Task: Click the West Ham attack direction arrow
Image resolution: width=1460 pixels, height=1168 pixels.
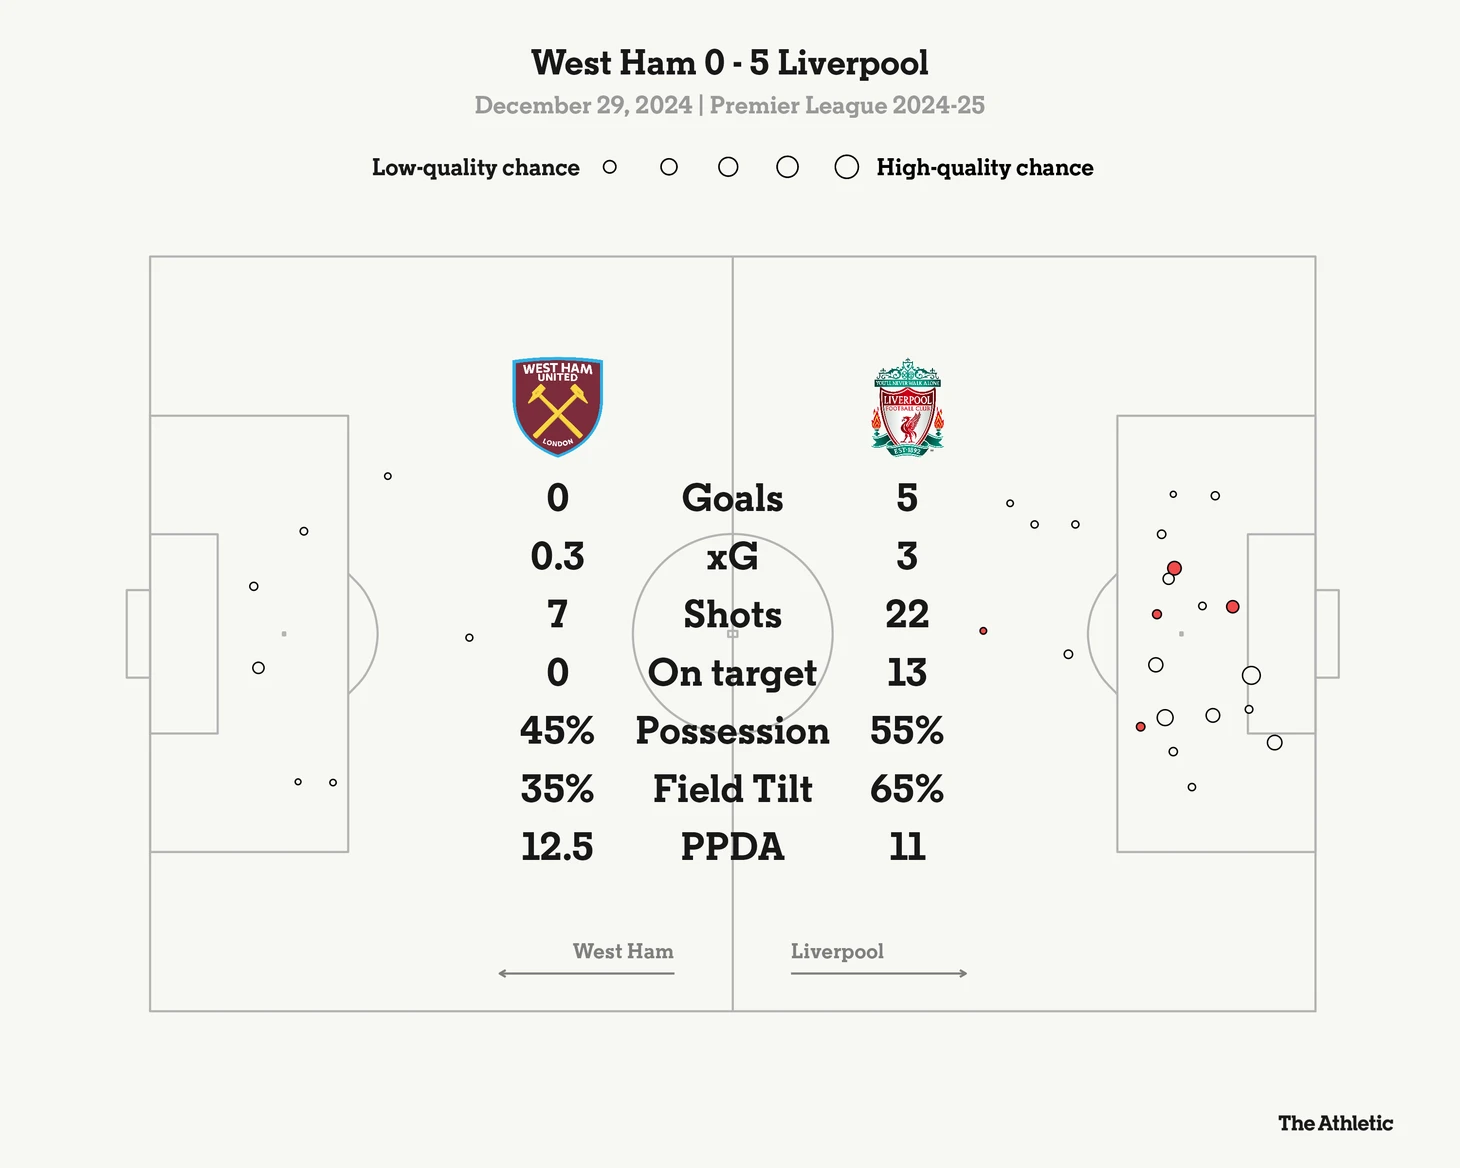Action: pos(586,973)
